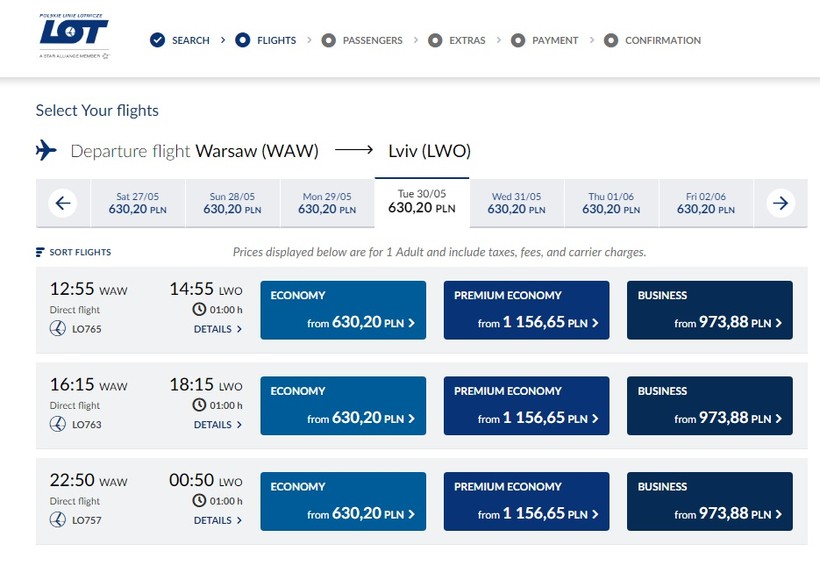This screenshot has height=580, width=820.
Task: Click the next dates right arrow
Action: coord(781,203)
